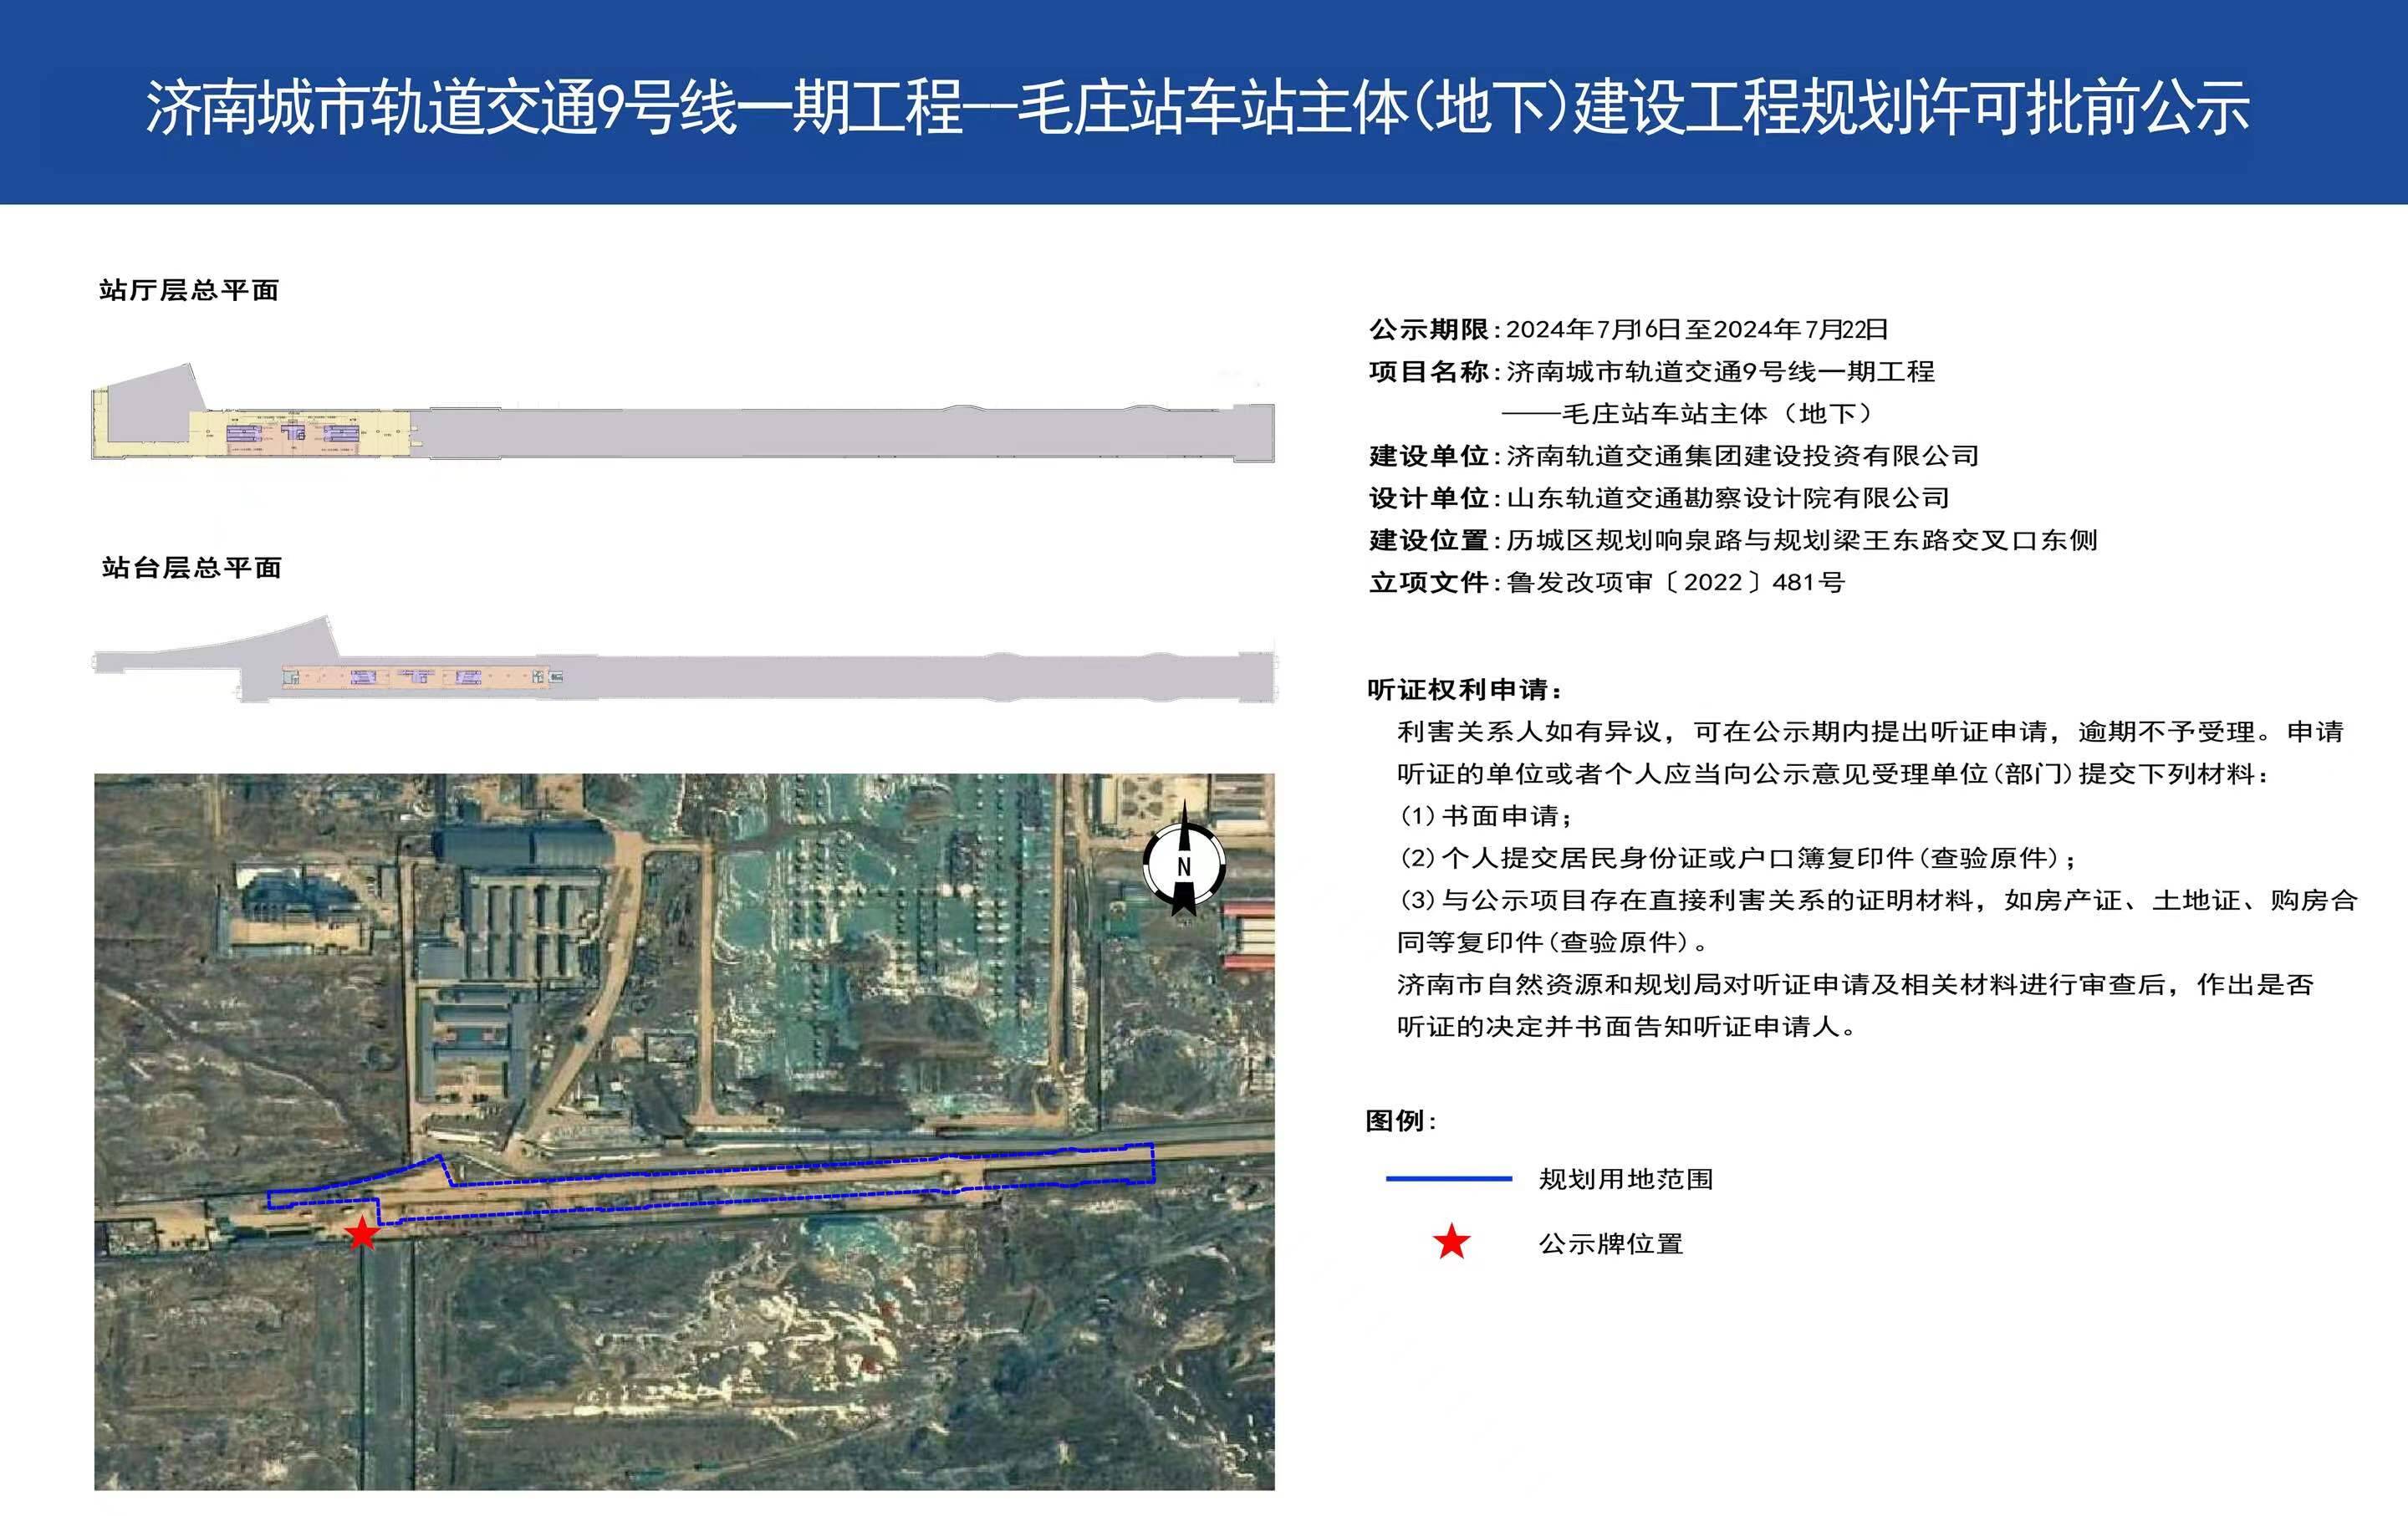Click the north arrow compass on the satellite map

point(1184,859)
